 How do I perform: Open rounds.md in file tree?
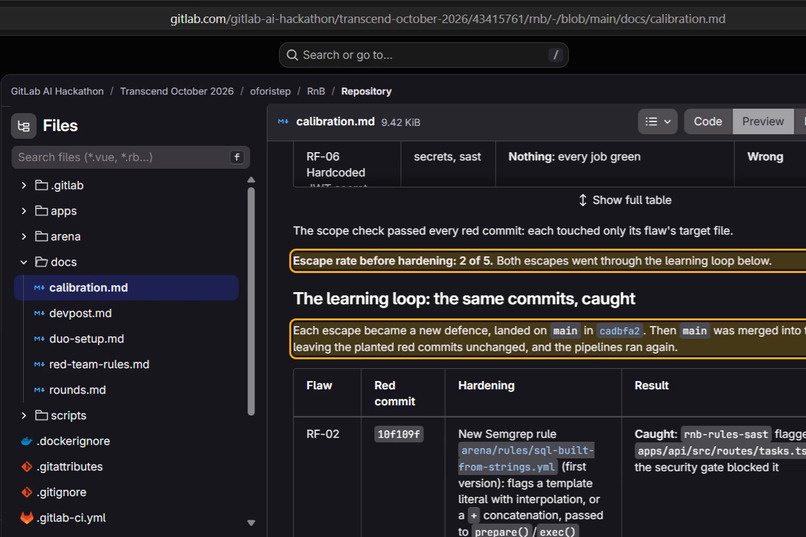click(77, 390)
